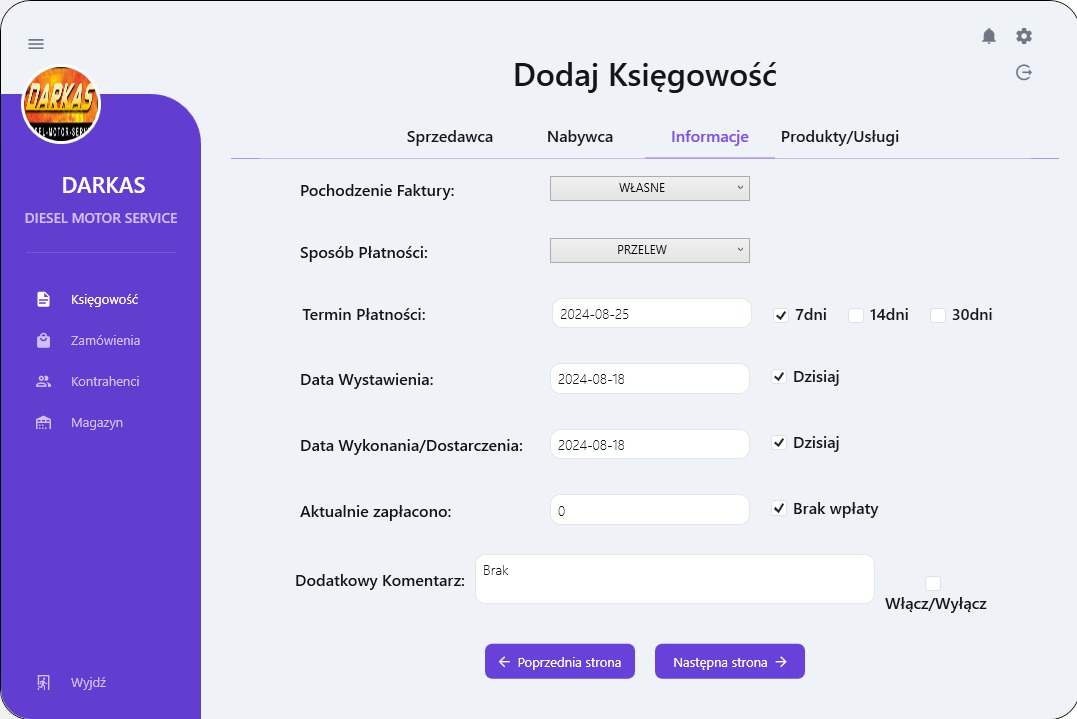
Task: Toggle the 7dni checkbox
Action: (x=780, y=315)
